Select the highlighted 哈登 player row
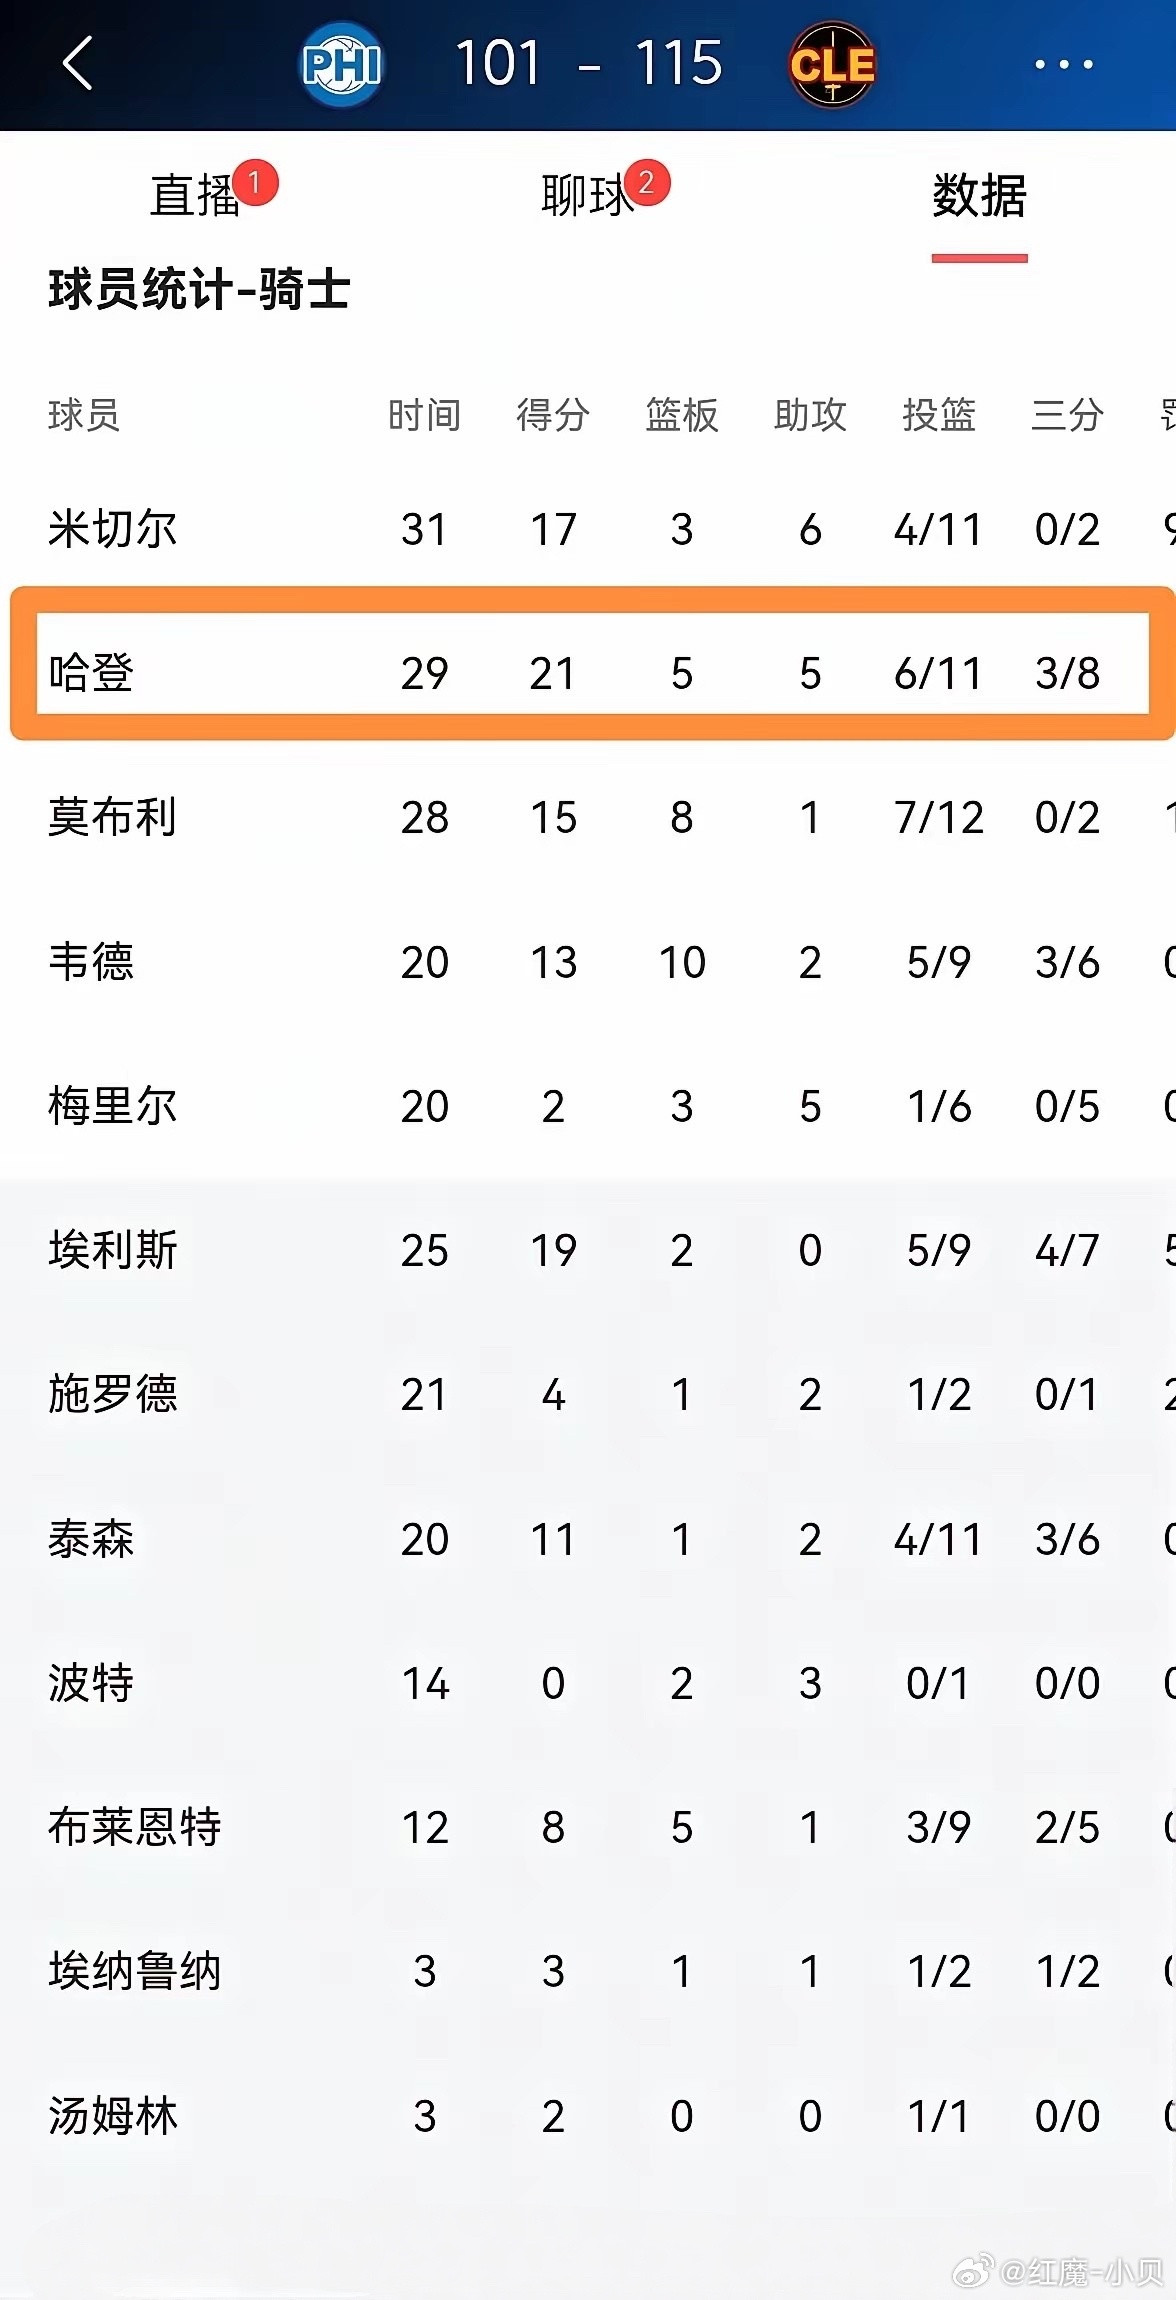This screenshot has height=2300, width=1176. click(588, 675)
